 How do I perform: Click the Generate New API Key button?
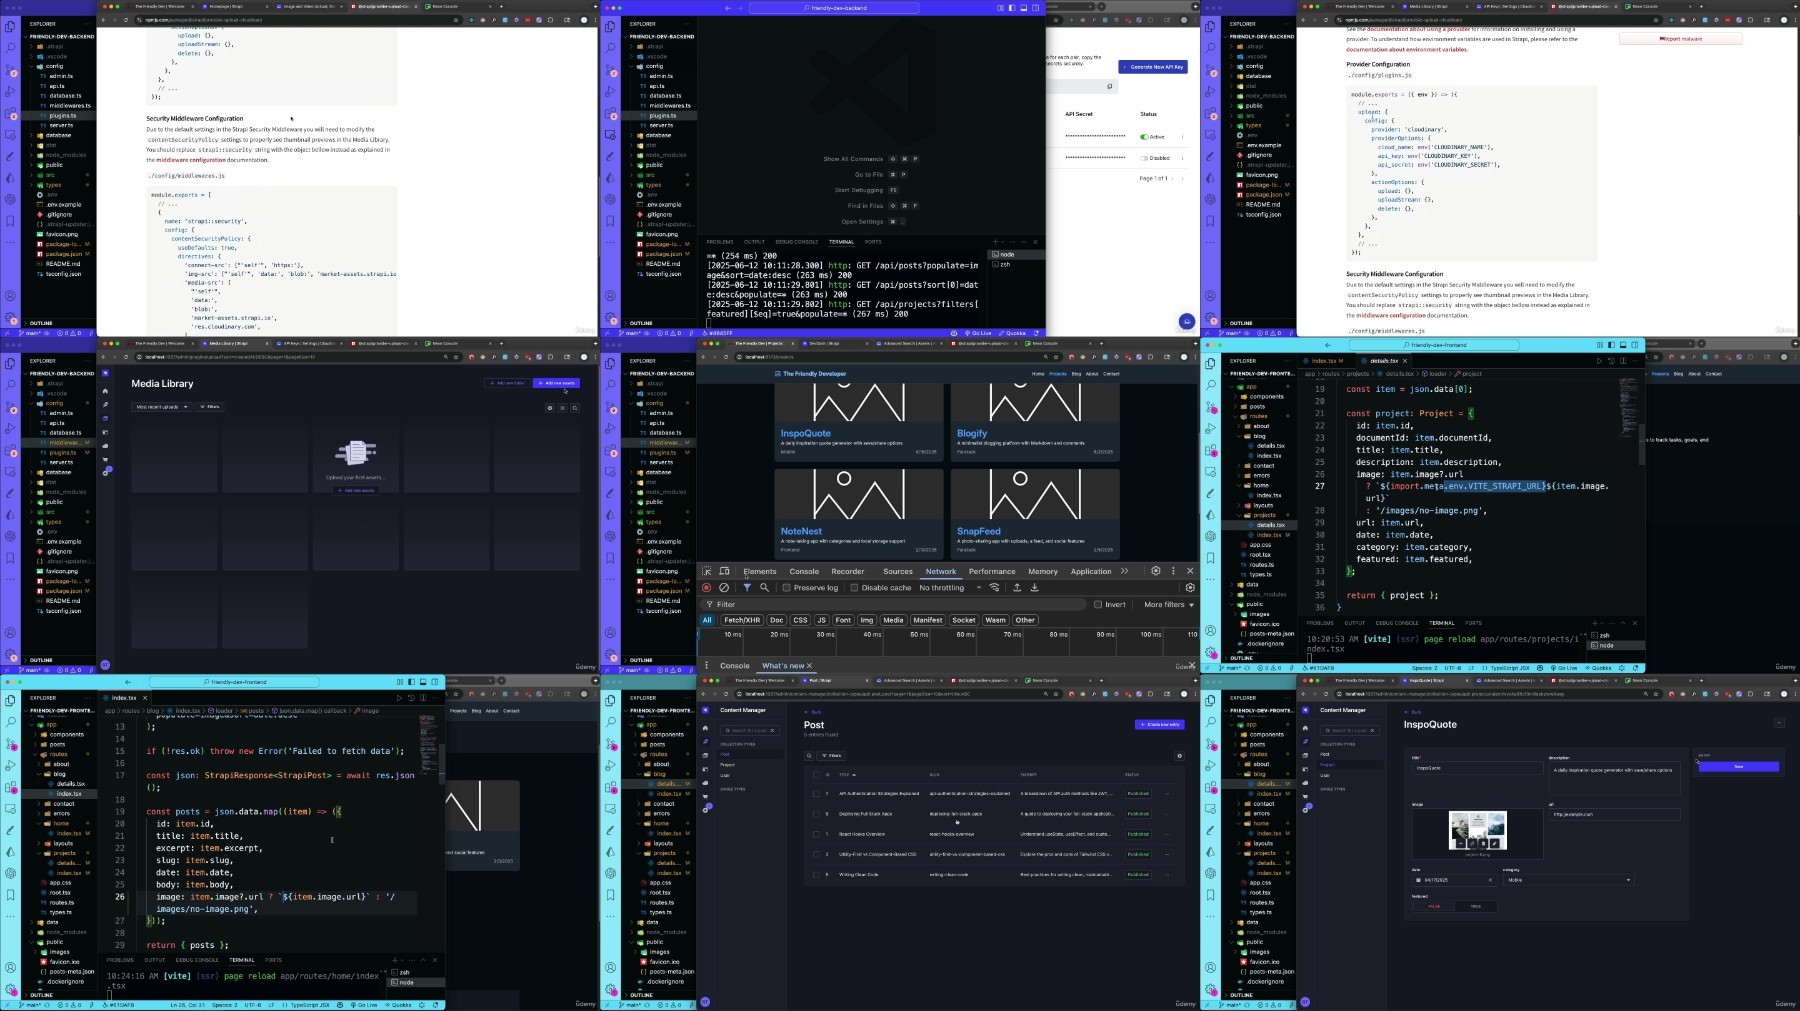click(x=1152, y=67)
